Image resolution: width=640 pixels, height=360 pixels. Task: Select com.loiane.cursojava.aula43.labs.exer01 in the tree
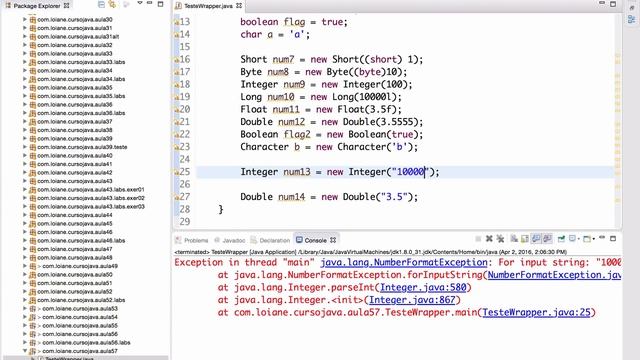(x=91, y=189)
